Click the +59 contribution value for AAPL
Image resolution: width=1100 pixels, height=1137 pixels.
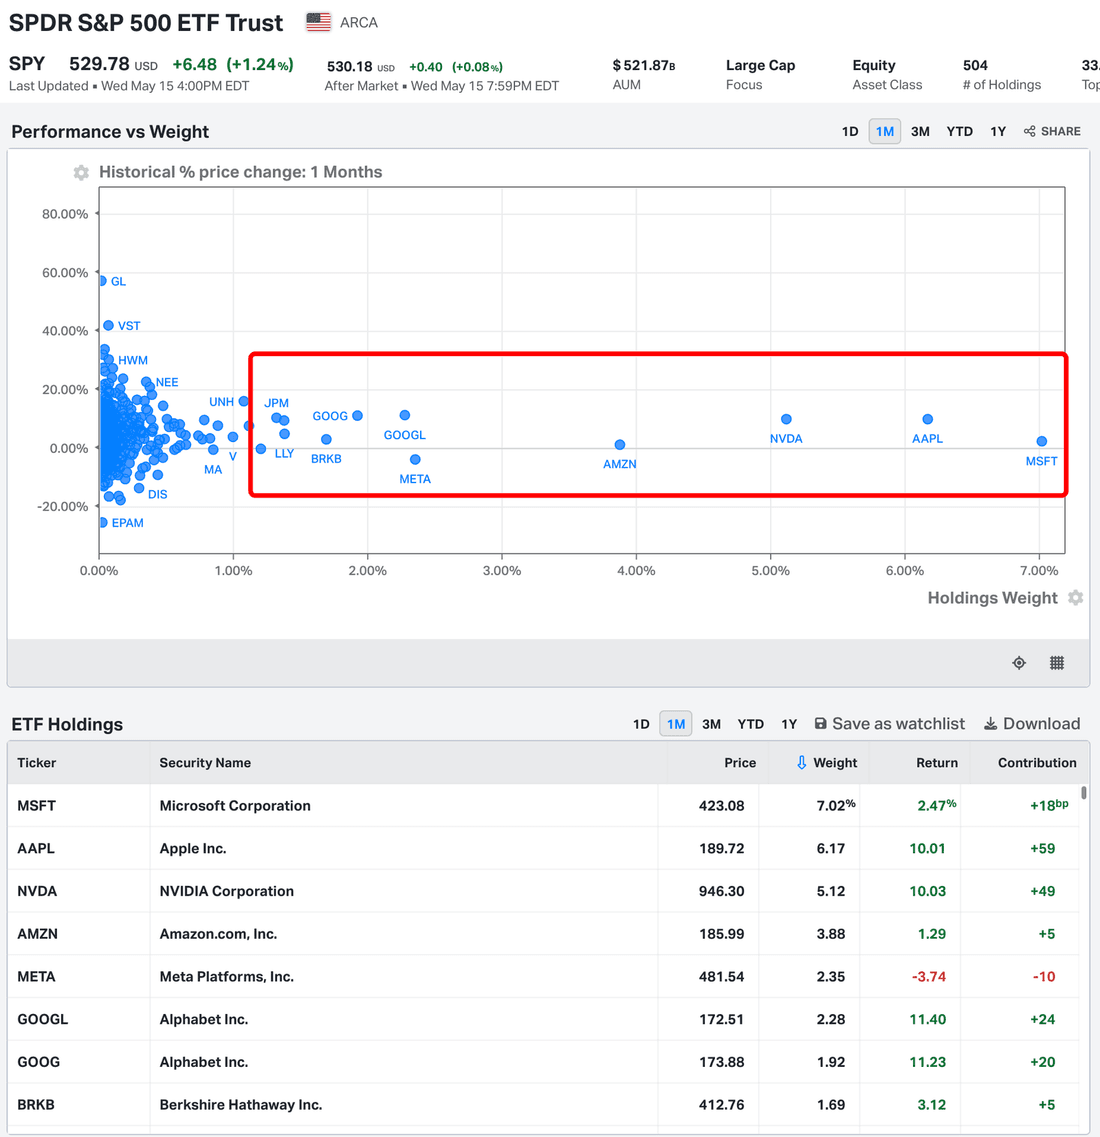[1043, 848]
